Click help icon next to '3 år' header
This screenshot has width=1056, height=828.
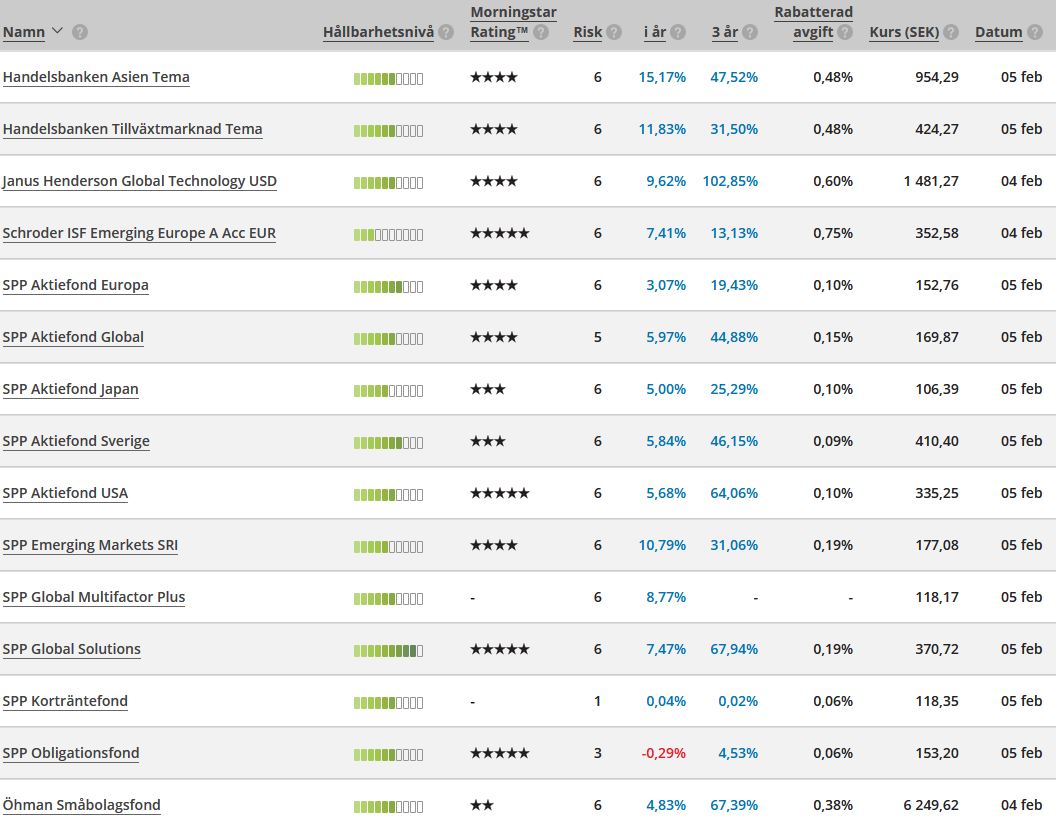pyautogui.click(x=750, y=32)
